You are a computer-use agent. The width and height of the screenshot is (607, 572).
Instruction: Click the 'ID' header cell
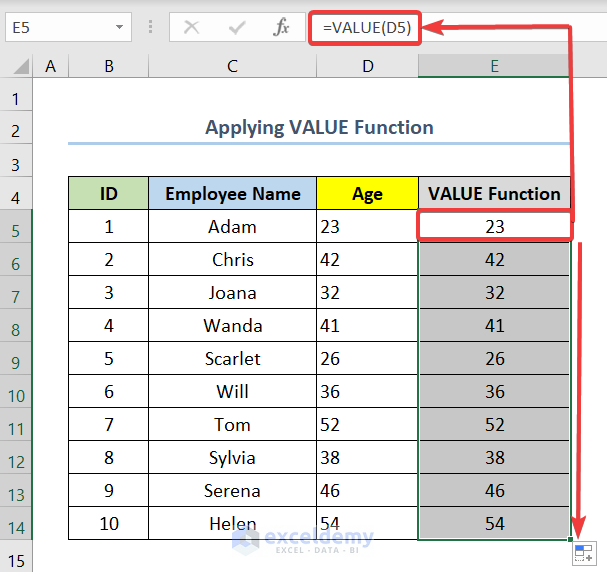[108, 194]
